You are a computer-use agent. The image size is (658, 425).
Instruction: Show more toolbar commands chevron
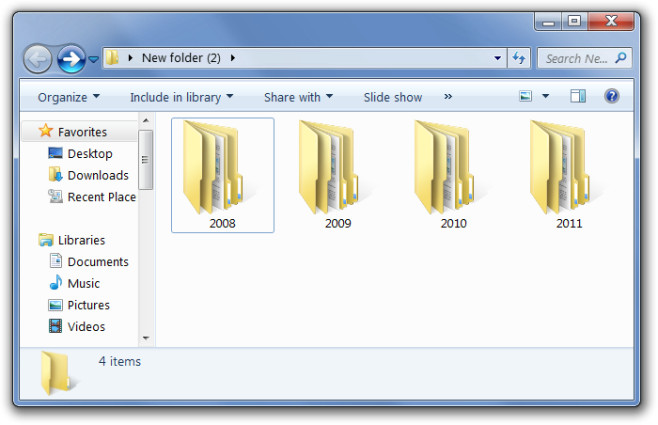(448, 97)
